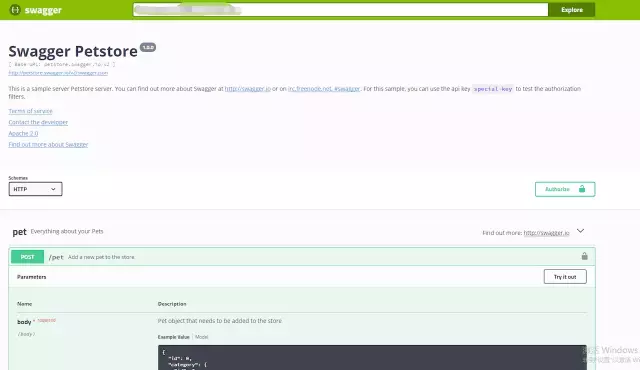Click the lock icon on POST /pet row

[584, 256]
